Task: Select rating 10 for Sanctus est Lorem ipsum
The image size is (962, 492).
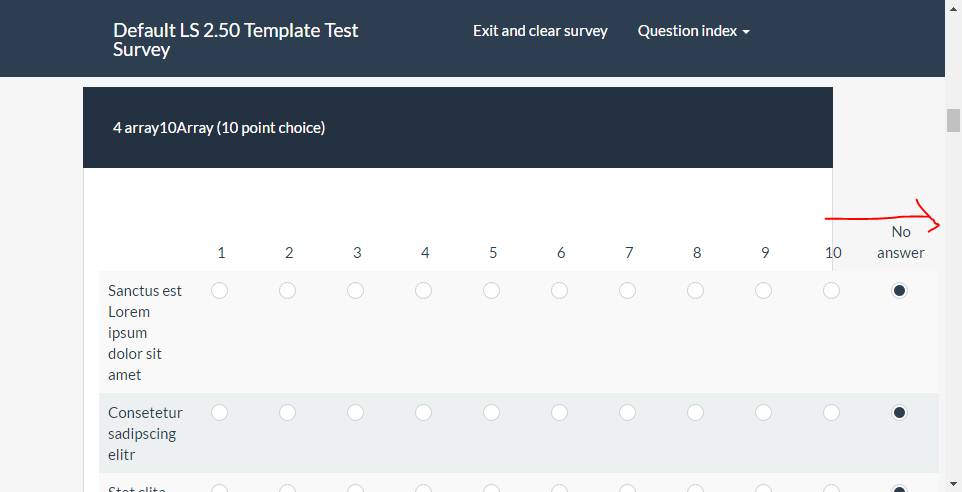Action: [x=832, y=291]
